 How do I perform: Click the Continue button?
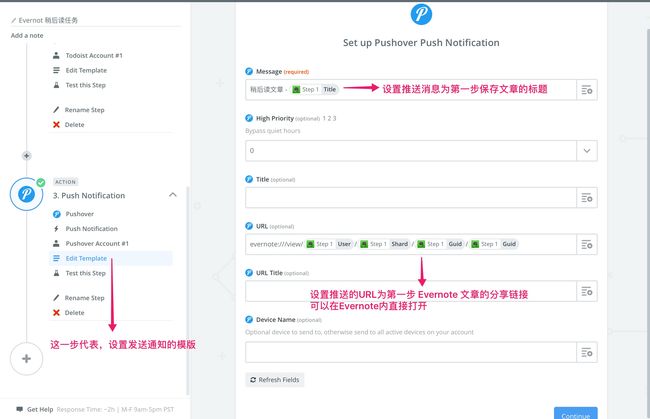575,414
